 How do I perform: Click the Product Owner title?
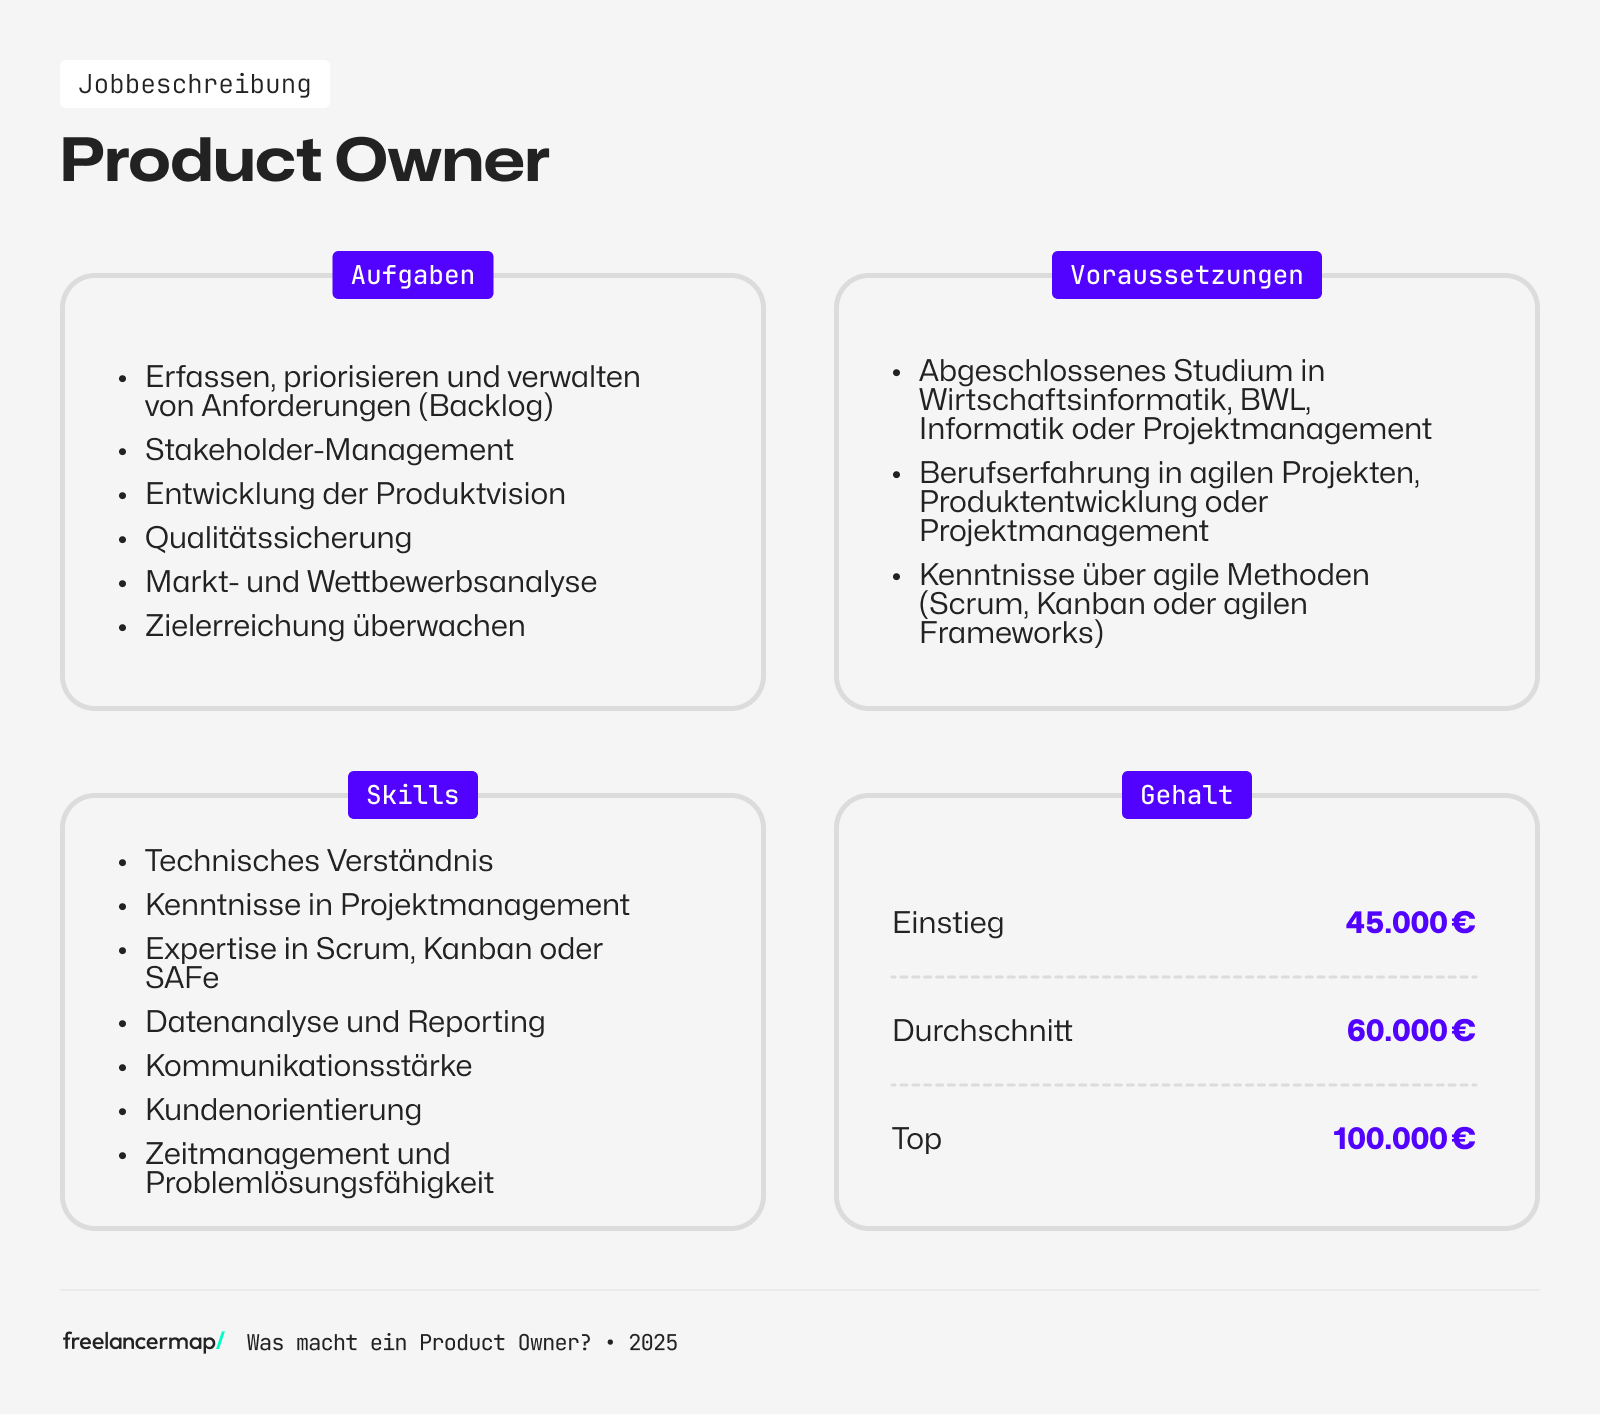coord(305,158)
